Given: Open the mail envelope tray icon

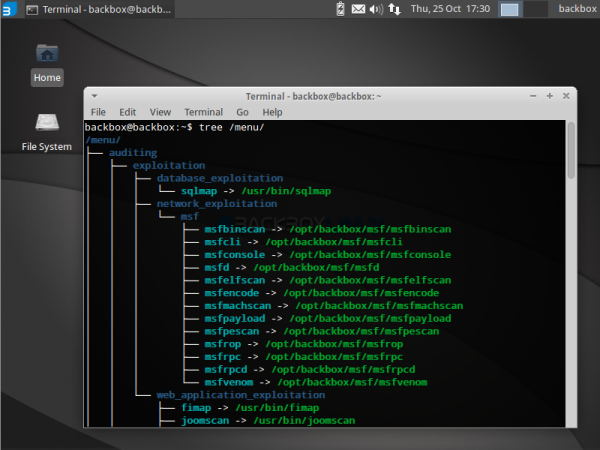Looking at the screenshot, I should [x=358, y=9].
